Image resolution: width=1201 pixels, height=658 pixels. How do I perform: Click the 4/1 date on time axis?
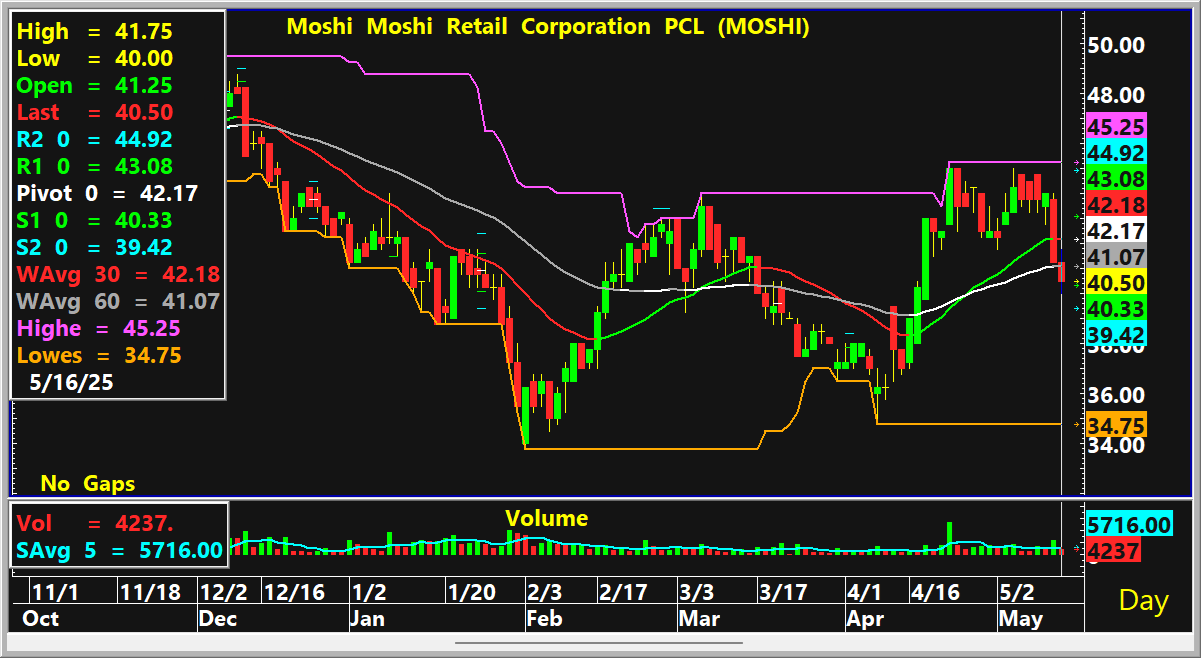point(863,592)
